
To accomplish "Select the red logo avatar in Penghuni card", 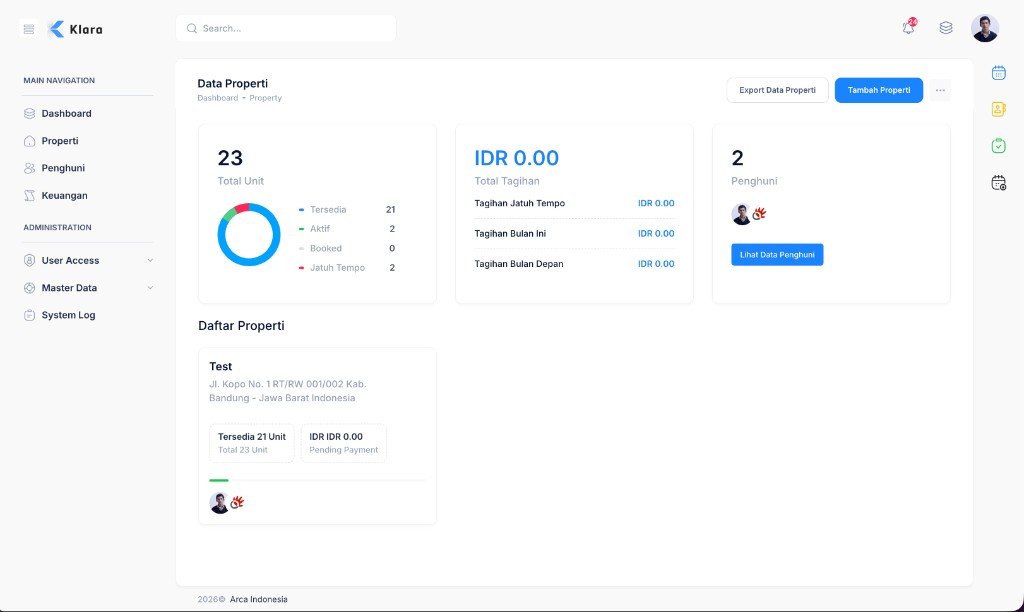I will [x=759, y=214].
